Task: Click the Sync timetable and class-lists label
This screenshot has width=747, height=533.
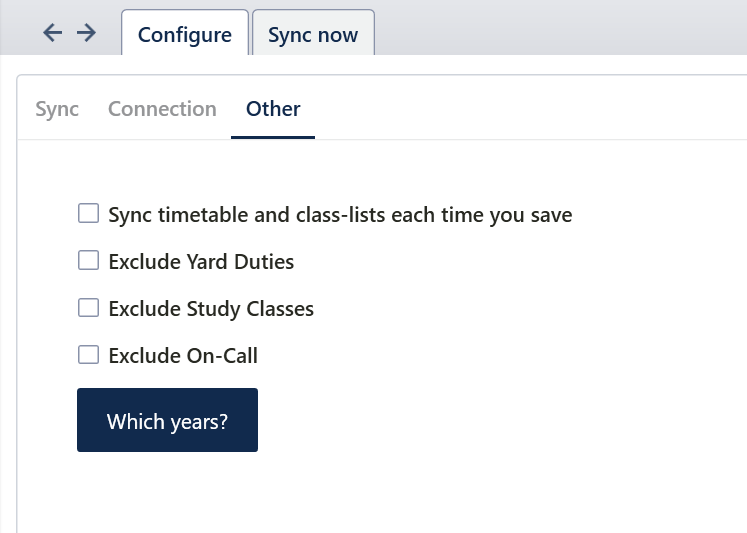Action: [340, 215]
